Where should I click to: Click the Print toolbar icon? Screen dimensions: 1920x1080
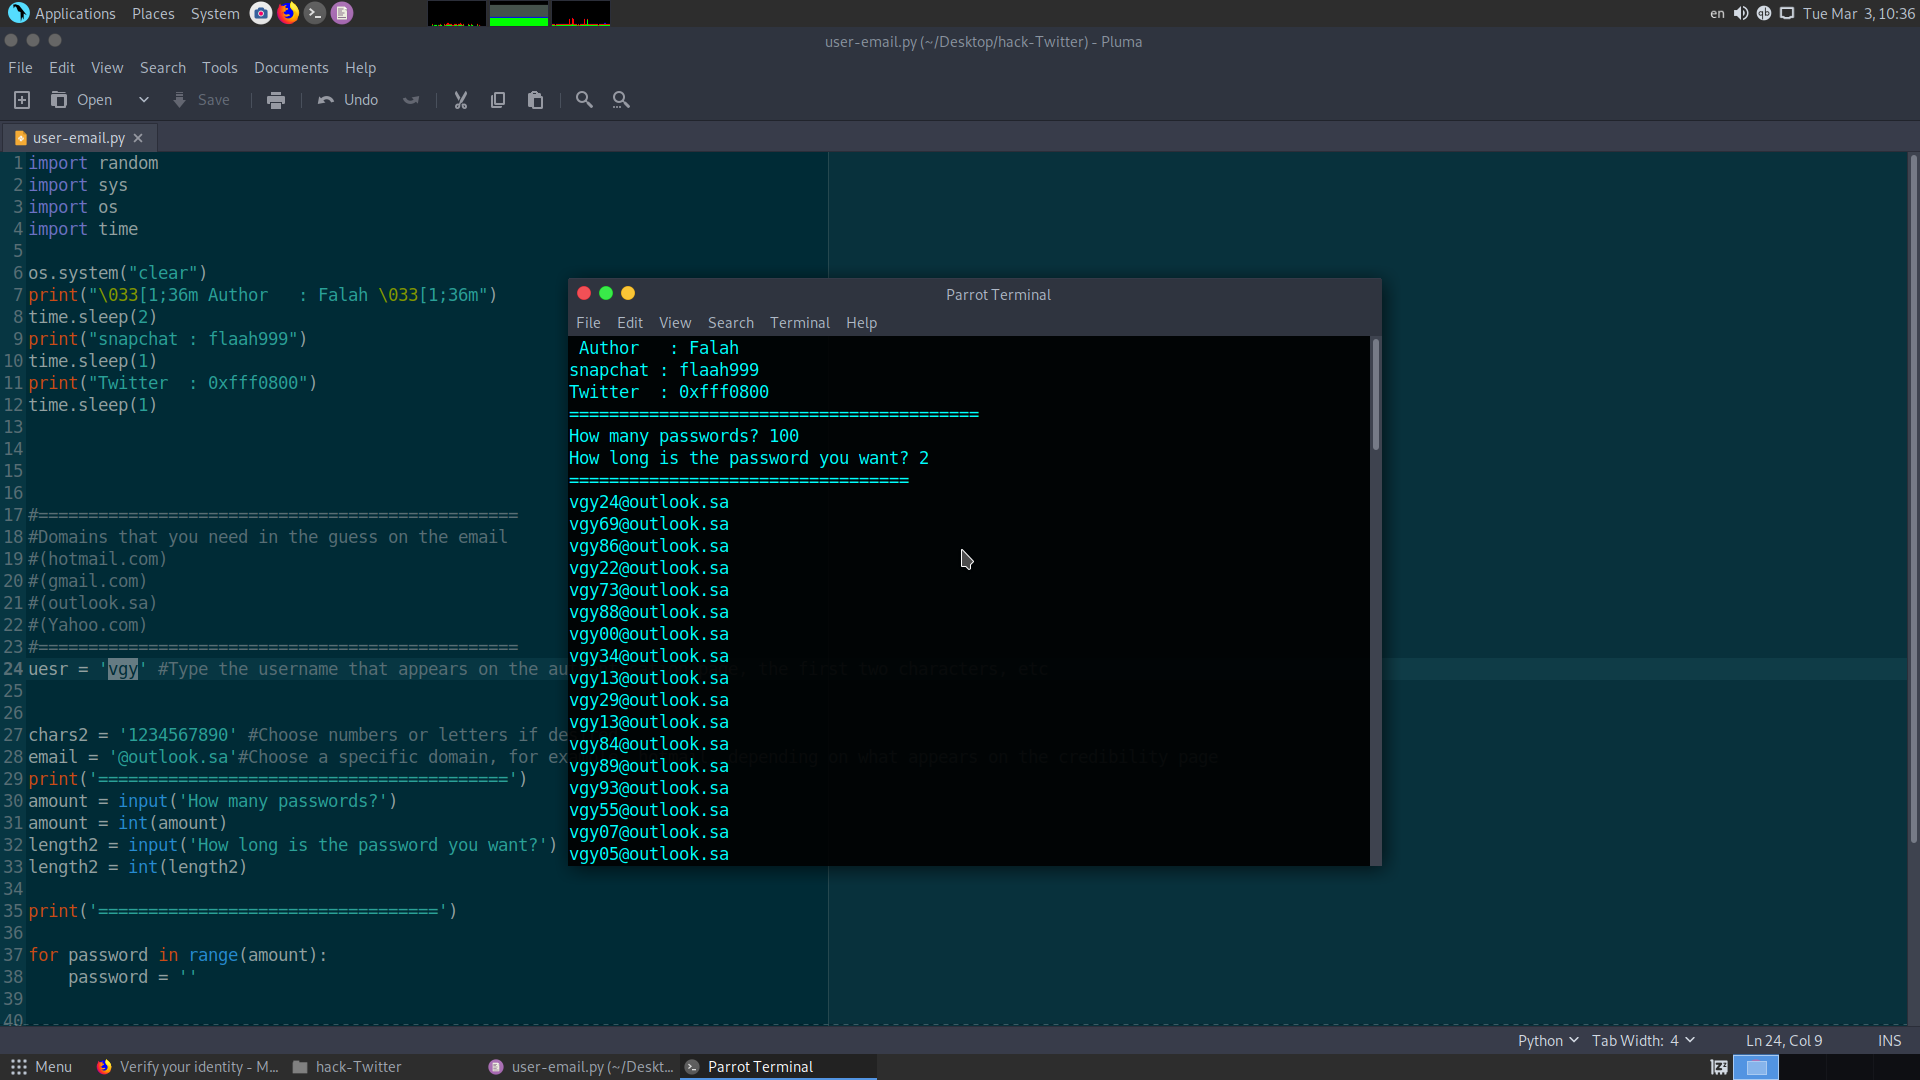click(x=276, y=100)
